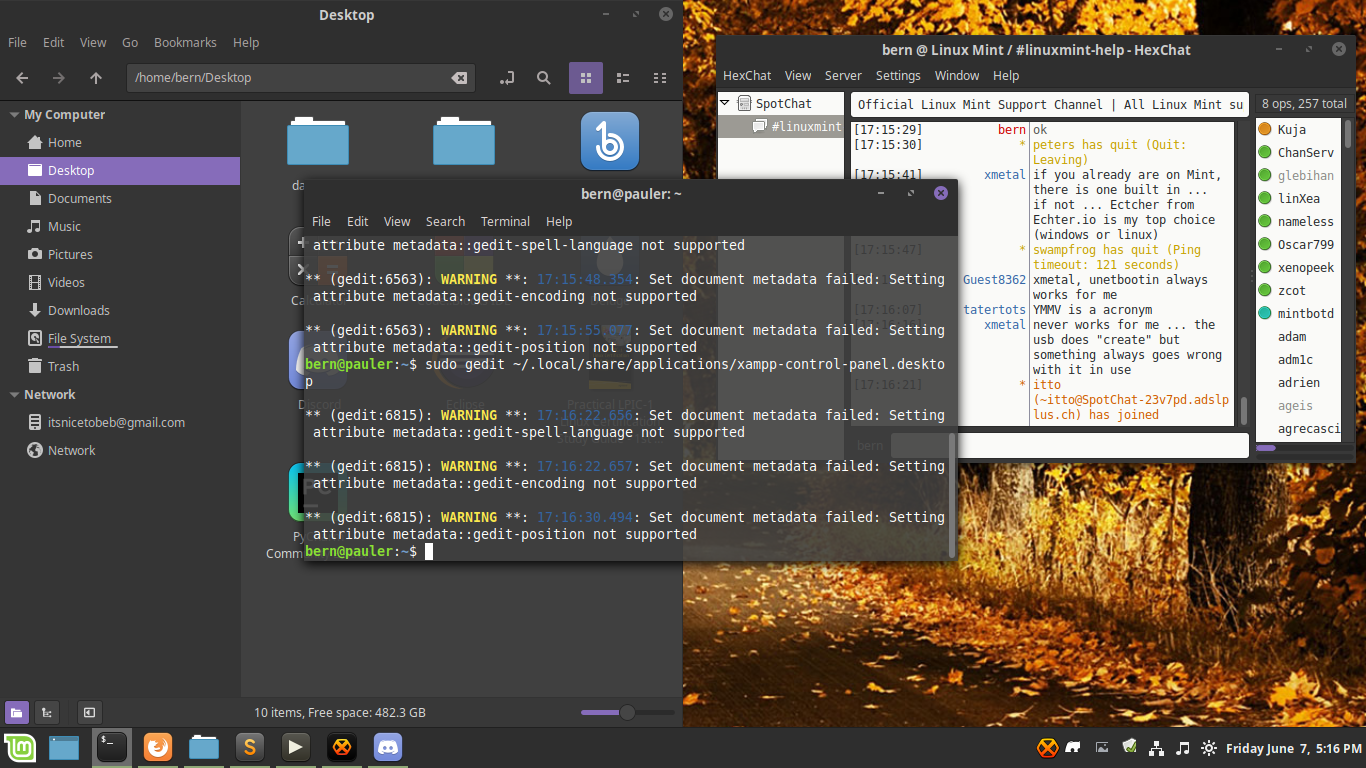This screenshot has width=1366, height=768.
Task: Go forward in Nemo file manager
Action: pos(59,78)
